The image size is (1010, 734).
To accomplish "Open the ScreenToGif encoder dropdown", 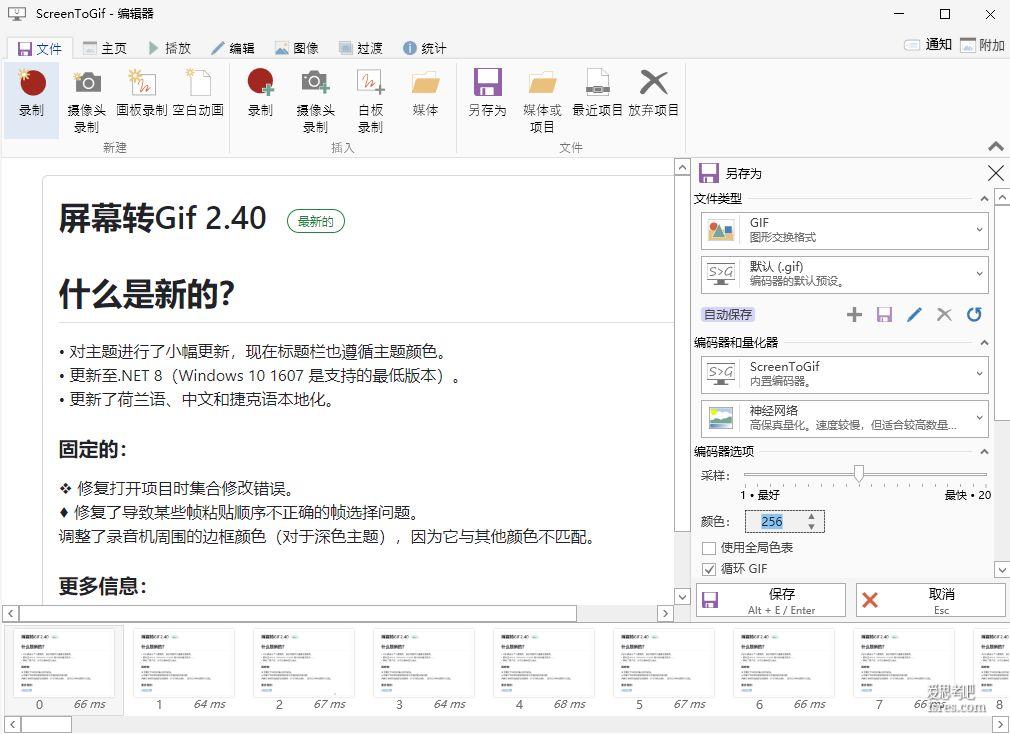I will (844, 373).
